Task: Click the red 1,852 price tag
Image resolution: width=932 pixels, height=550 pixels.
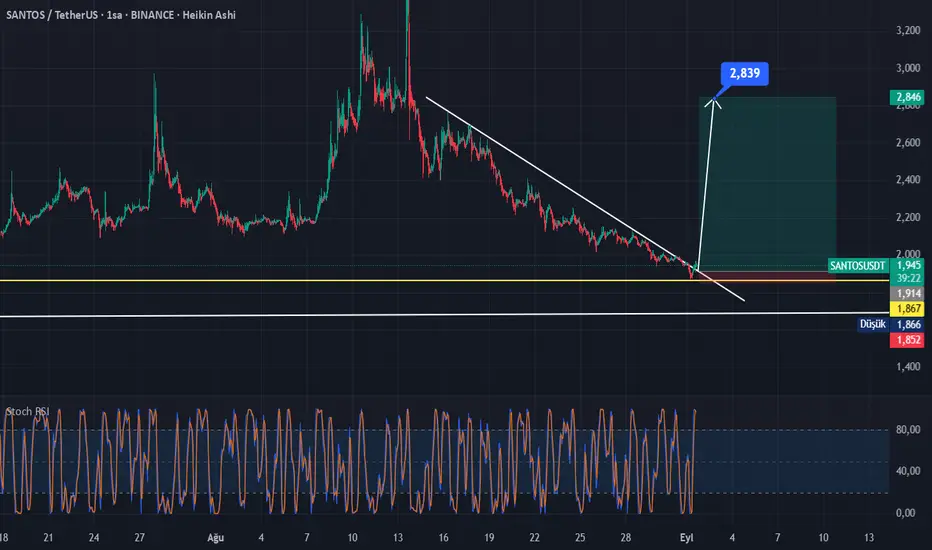Action: [x=907, y=340]
